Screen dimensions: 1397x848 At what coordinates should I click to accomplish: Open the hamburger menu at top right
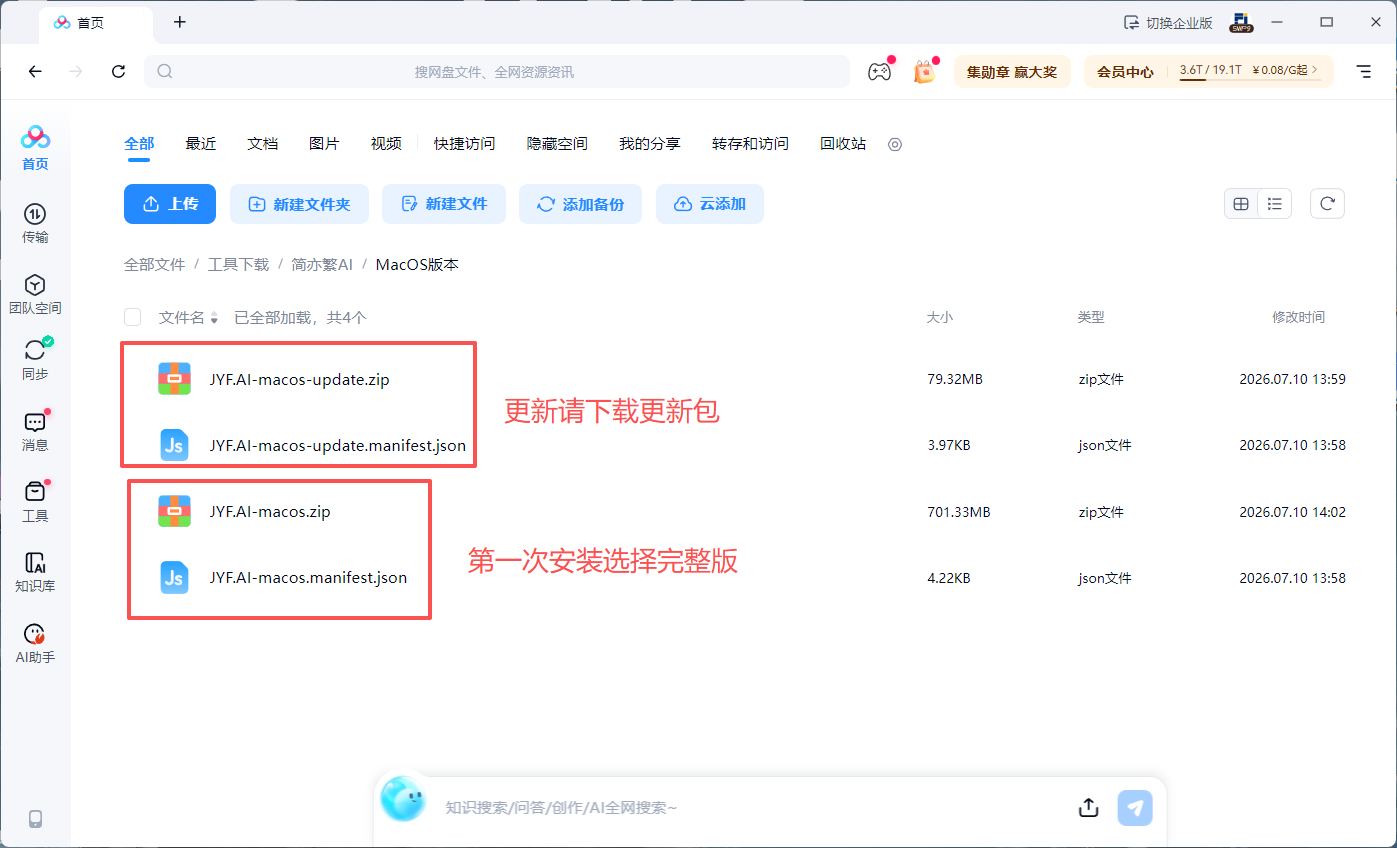[x=1363, y=71]
